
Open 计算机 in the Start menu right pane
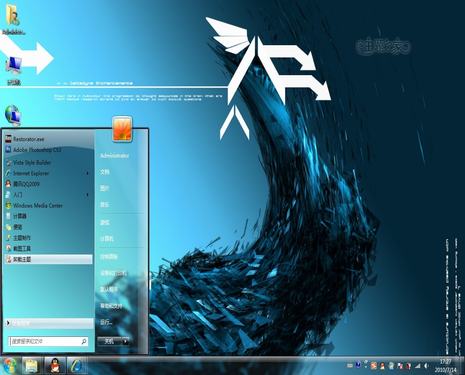[107, 239]
